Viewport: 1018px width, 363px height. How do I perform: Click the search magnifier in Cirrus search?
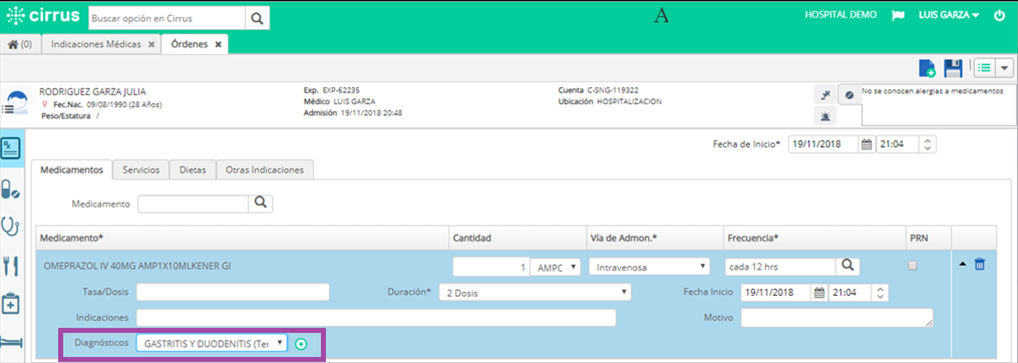[x=257, y=18]
